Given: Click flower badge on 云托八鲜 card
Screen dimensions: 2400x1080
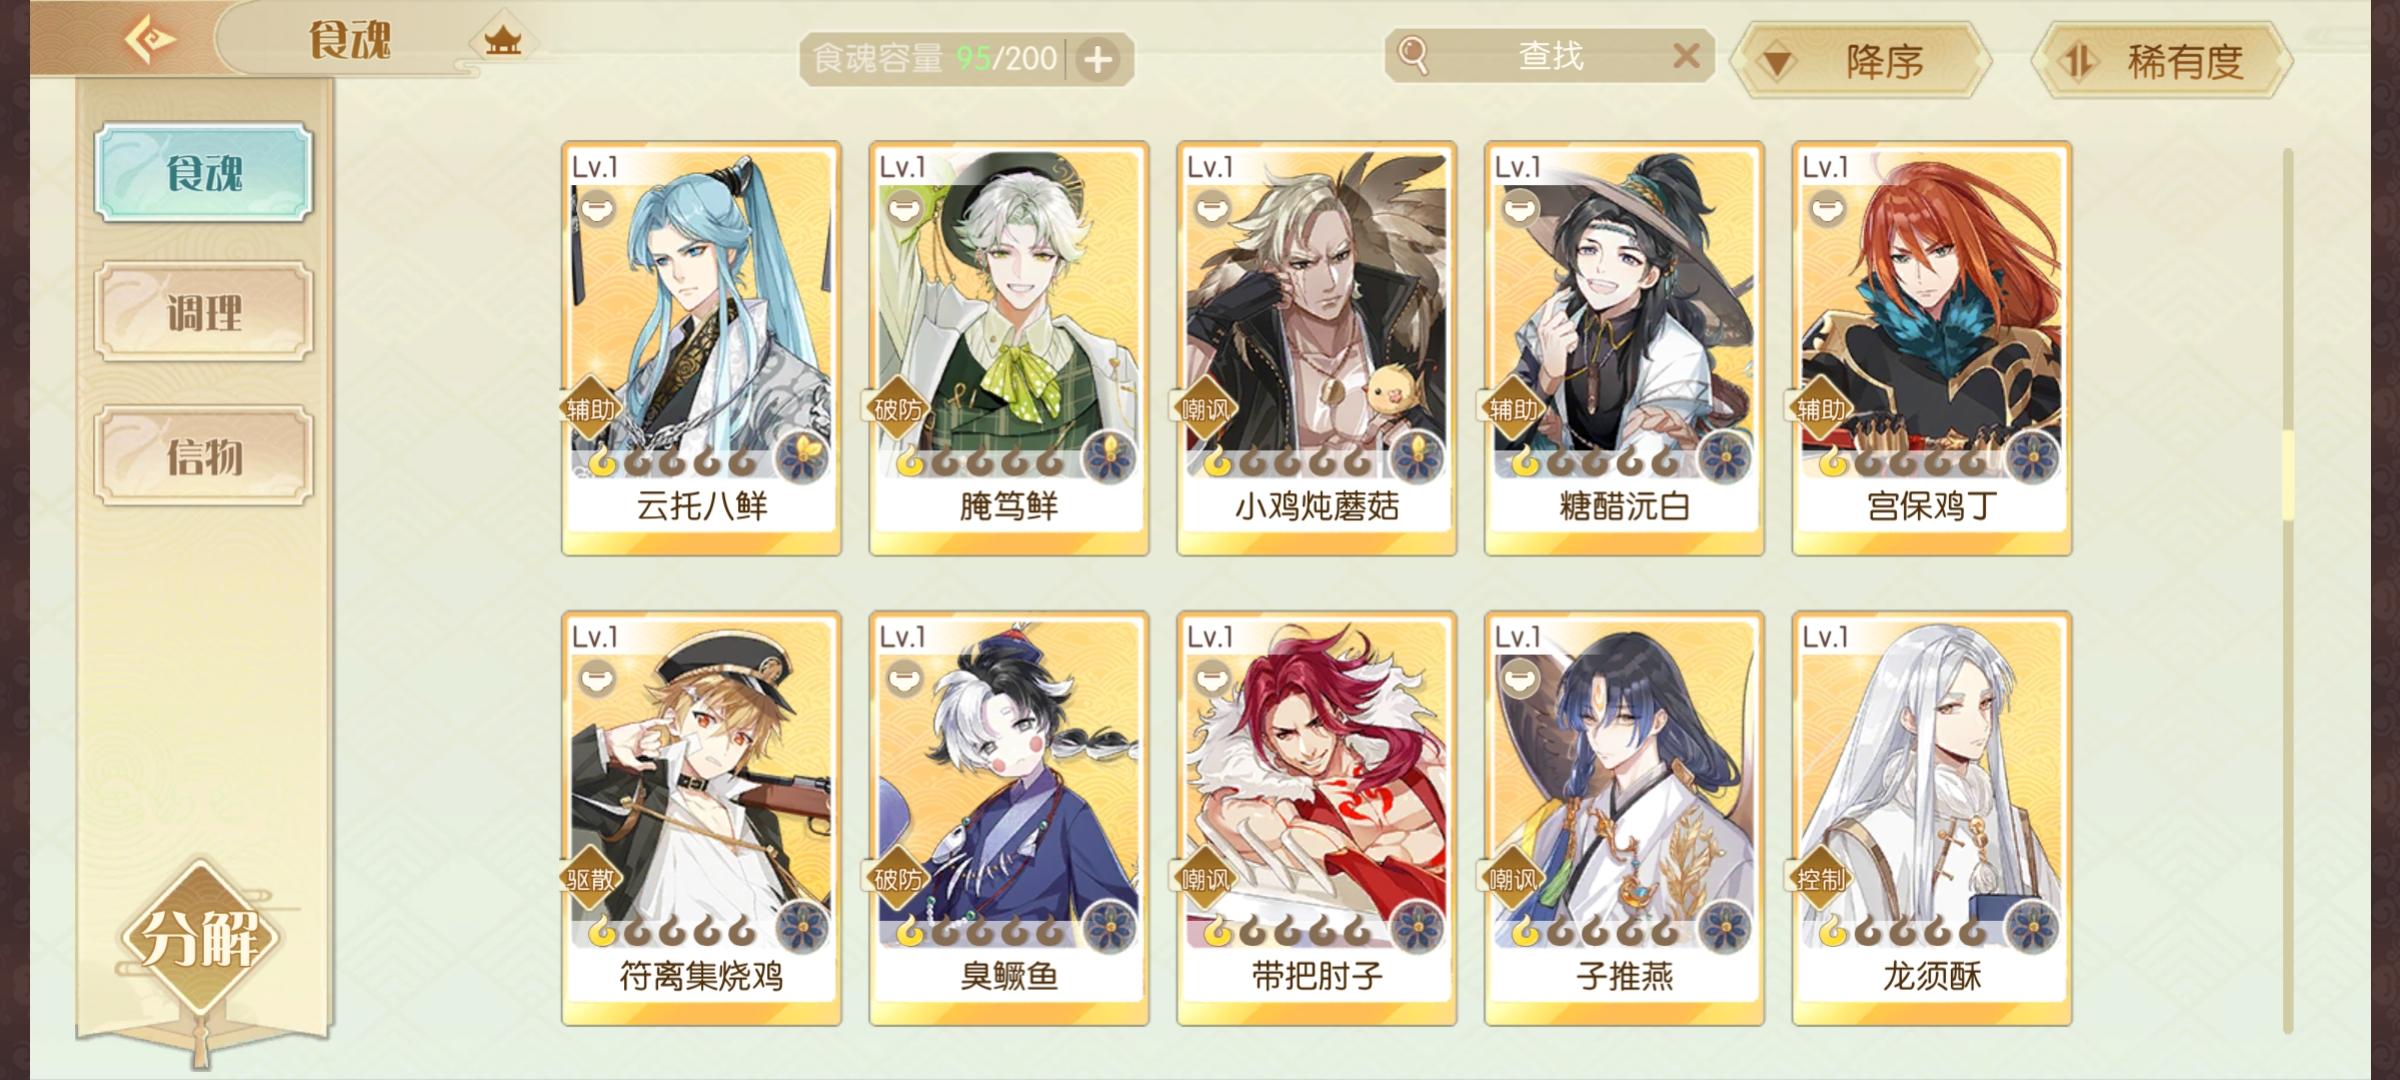Looking at the screenshot, I should coord(801,458).
